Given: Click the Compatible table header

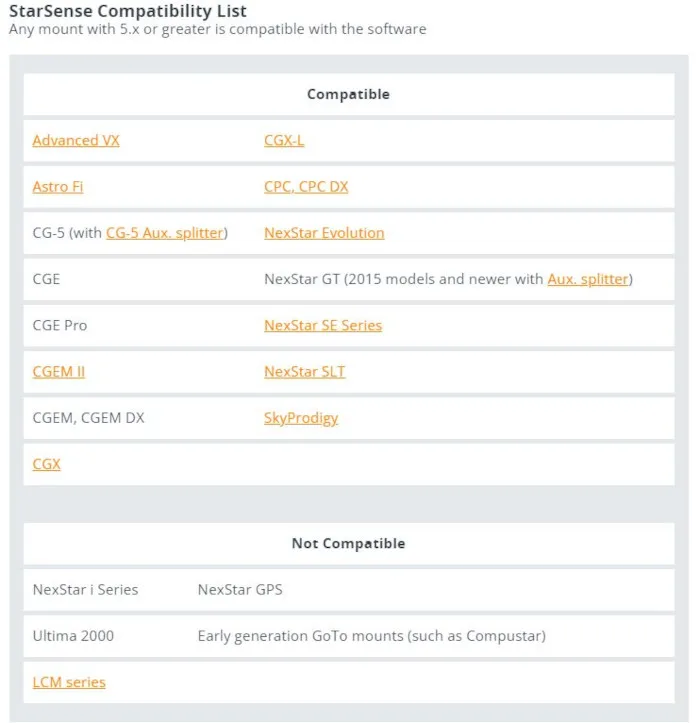Looking at the screenshot, I should click(x=348, y=95).
